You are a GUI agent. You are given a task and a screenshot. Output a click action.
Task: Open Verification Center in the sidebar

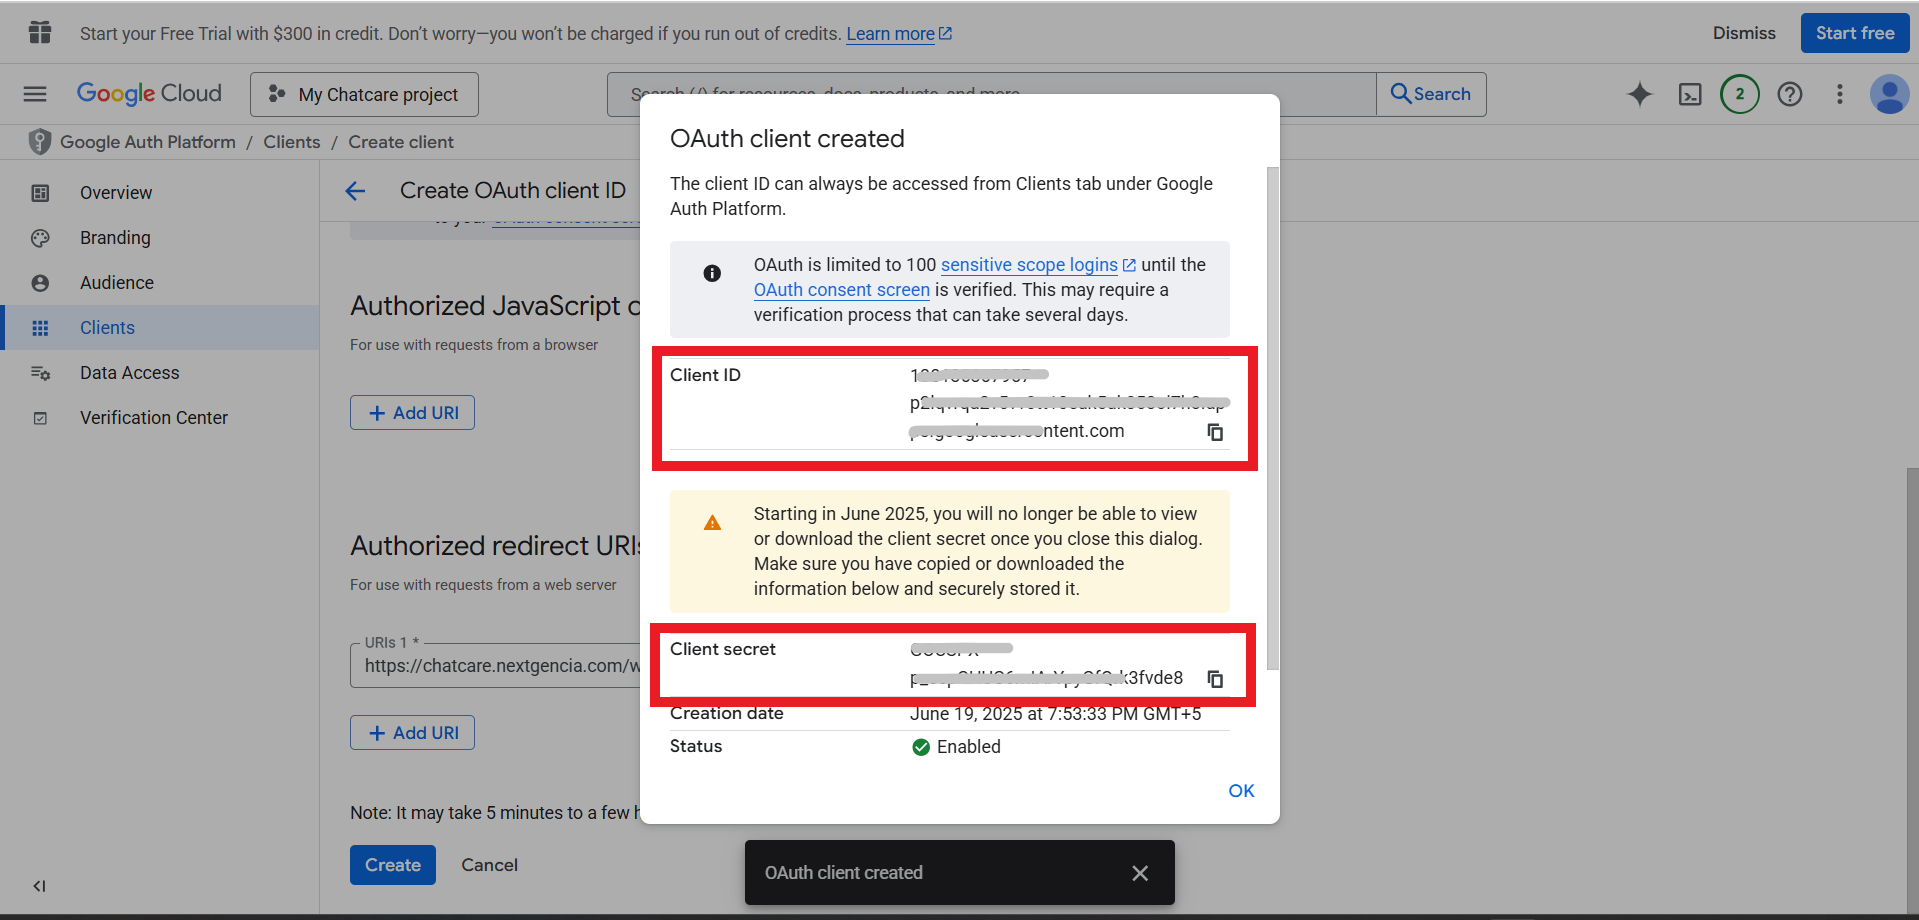tap(160, 418)
